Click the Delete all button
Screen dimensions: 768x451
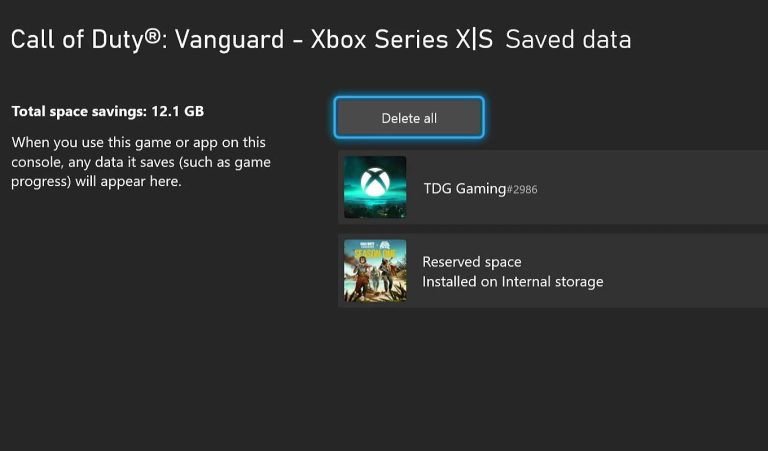point(409,118)
